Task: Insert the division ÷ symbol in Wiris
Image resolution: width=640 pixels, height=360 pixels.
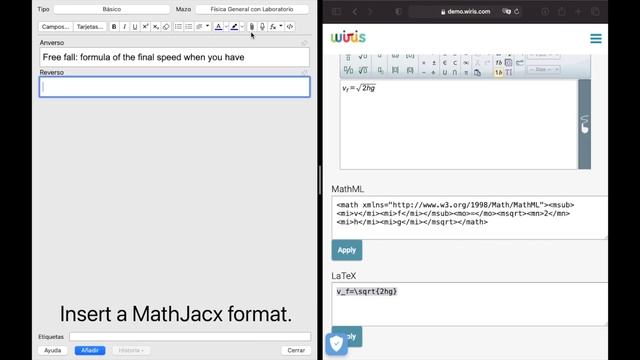Action: click(x=433, y=72)
